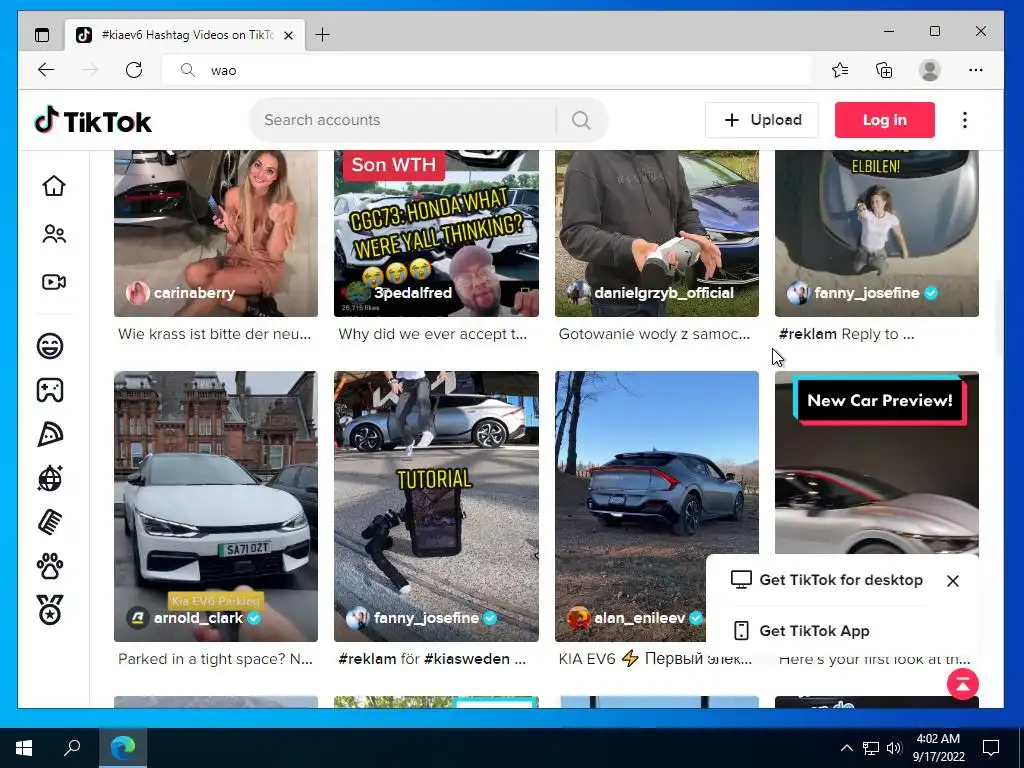Select the food pizza slice category icon
1024x768 pixels.
click(x=50, y=434)
